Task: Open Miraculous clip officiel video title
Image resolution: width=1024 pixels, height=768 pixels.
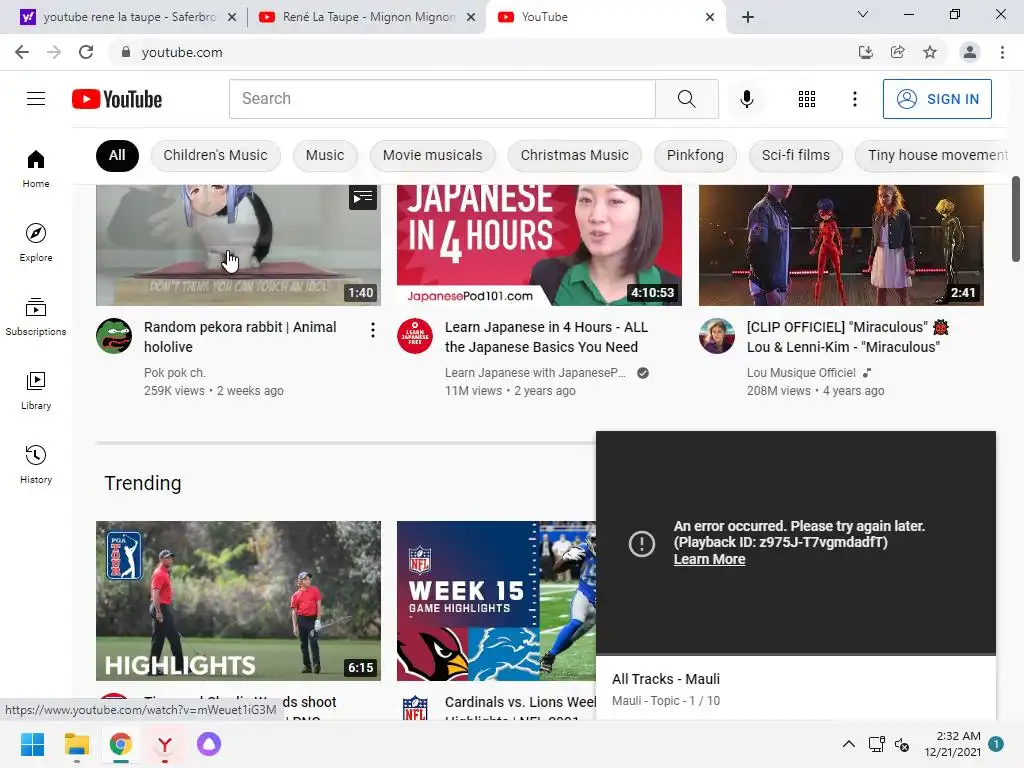Action: [847, 337]
